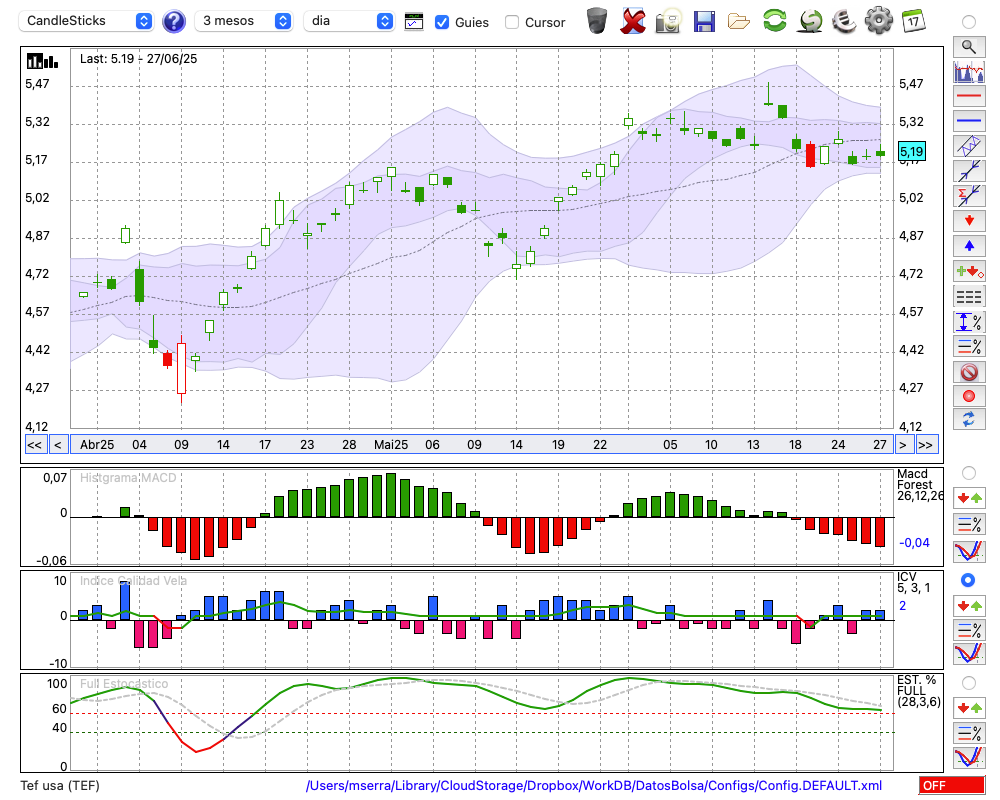Open the CandleSticks chart type dropdown
The height and width of the screenshot is (800, 1000).
click(85, 21)
